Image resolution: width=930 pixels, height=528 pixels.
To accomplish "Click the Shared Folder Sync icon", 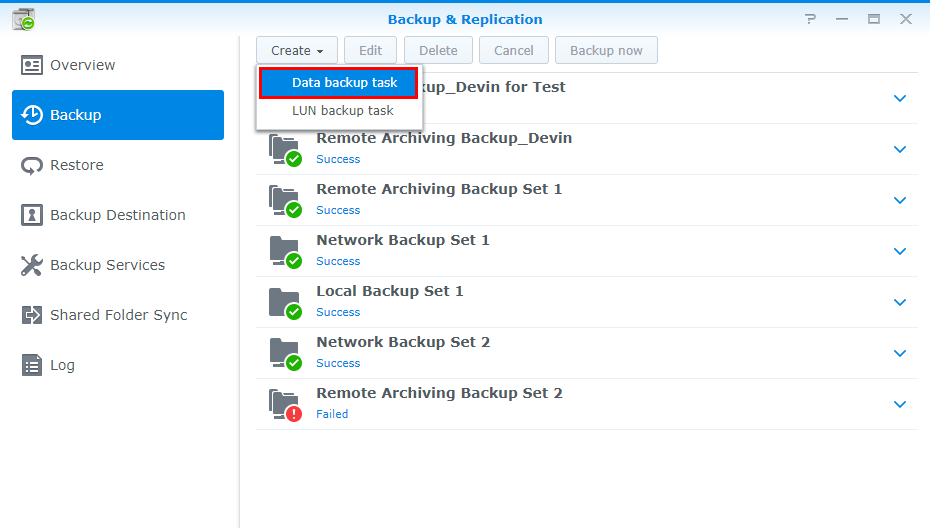I will [32, 315].
